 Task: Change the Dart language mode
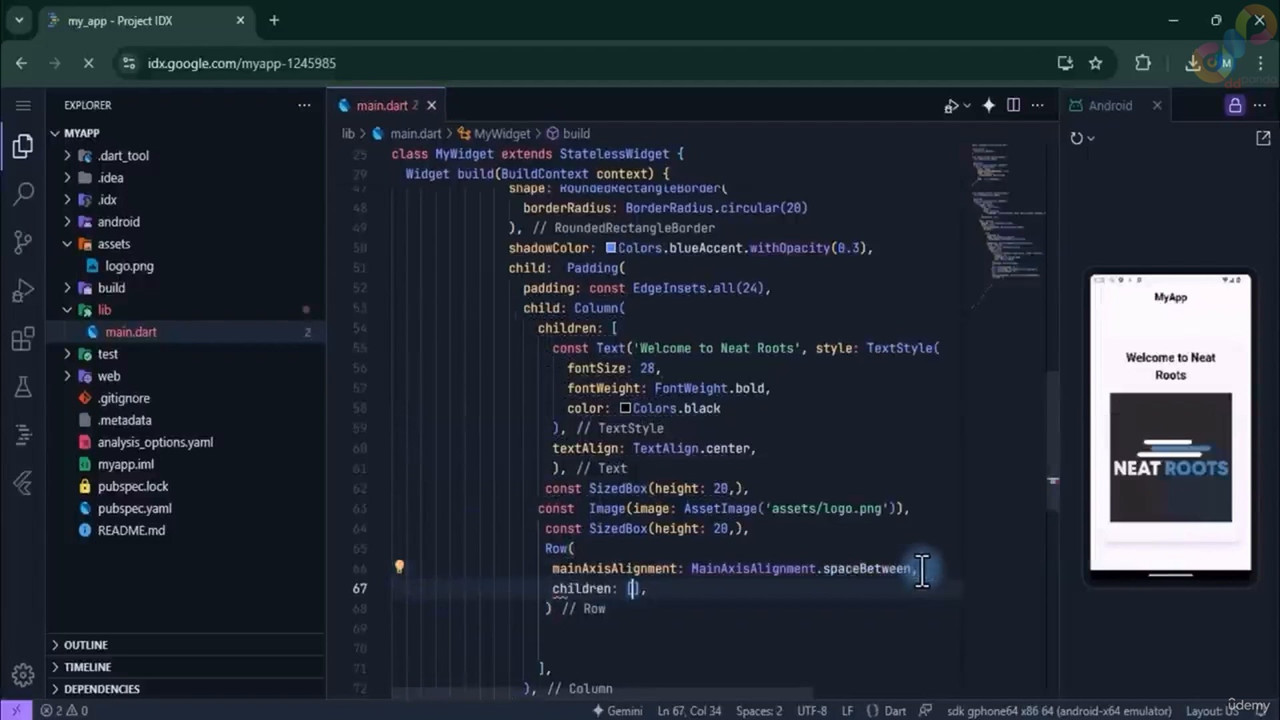point(895,711)
